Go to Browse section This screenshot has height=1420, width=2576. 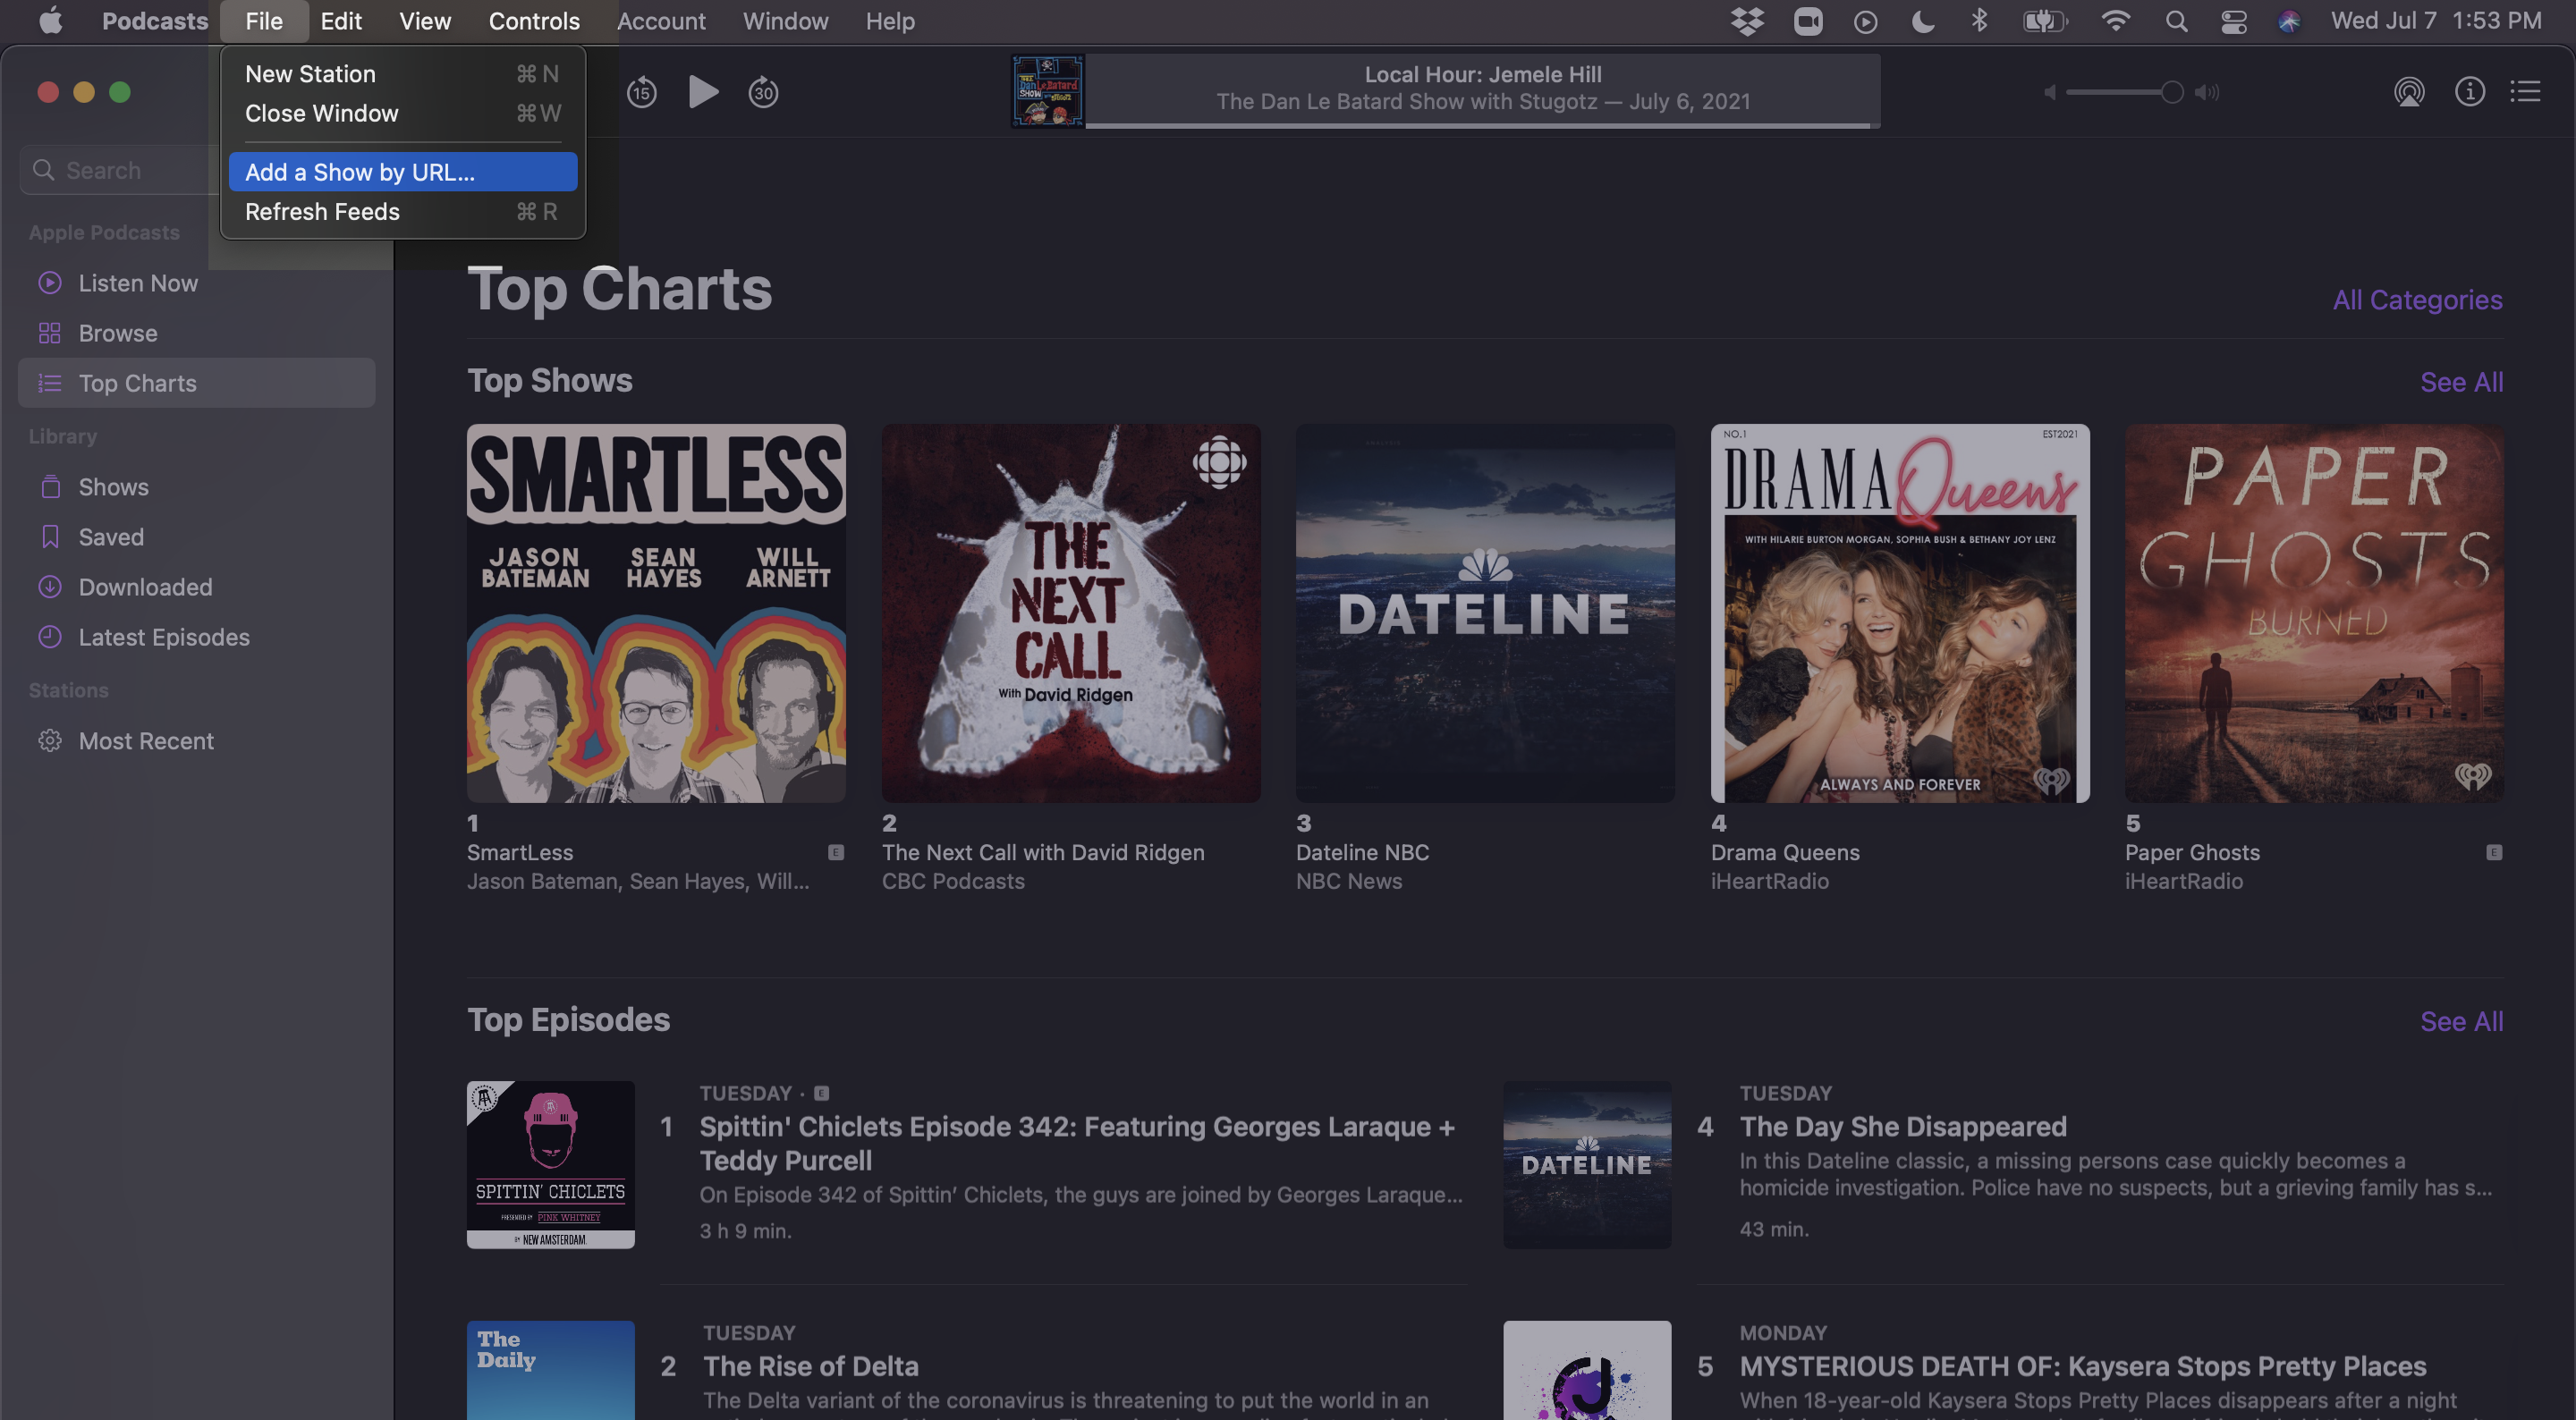(117, 333)
